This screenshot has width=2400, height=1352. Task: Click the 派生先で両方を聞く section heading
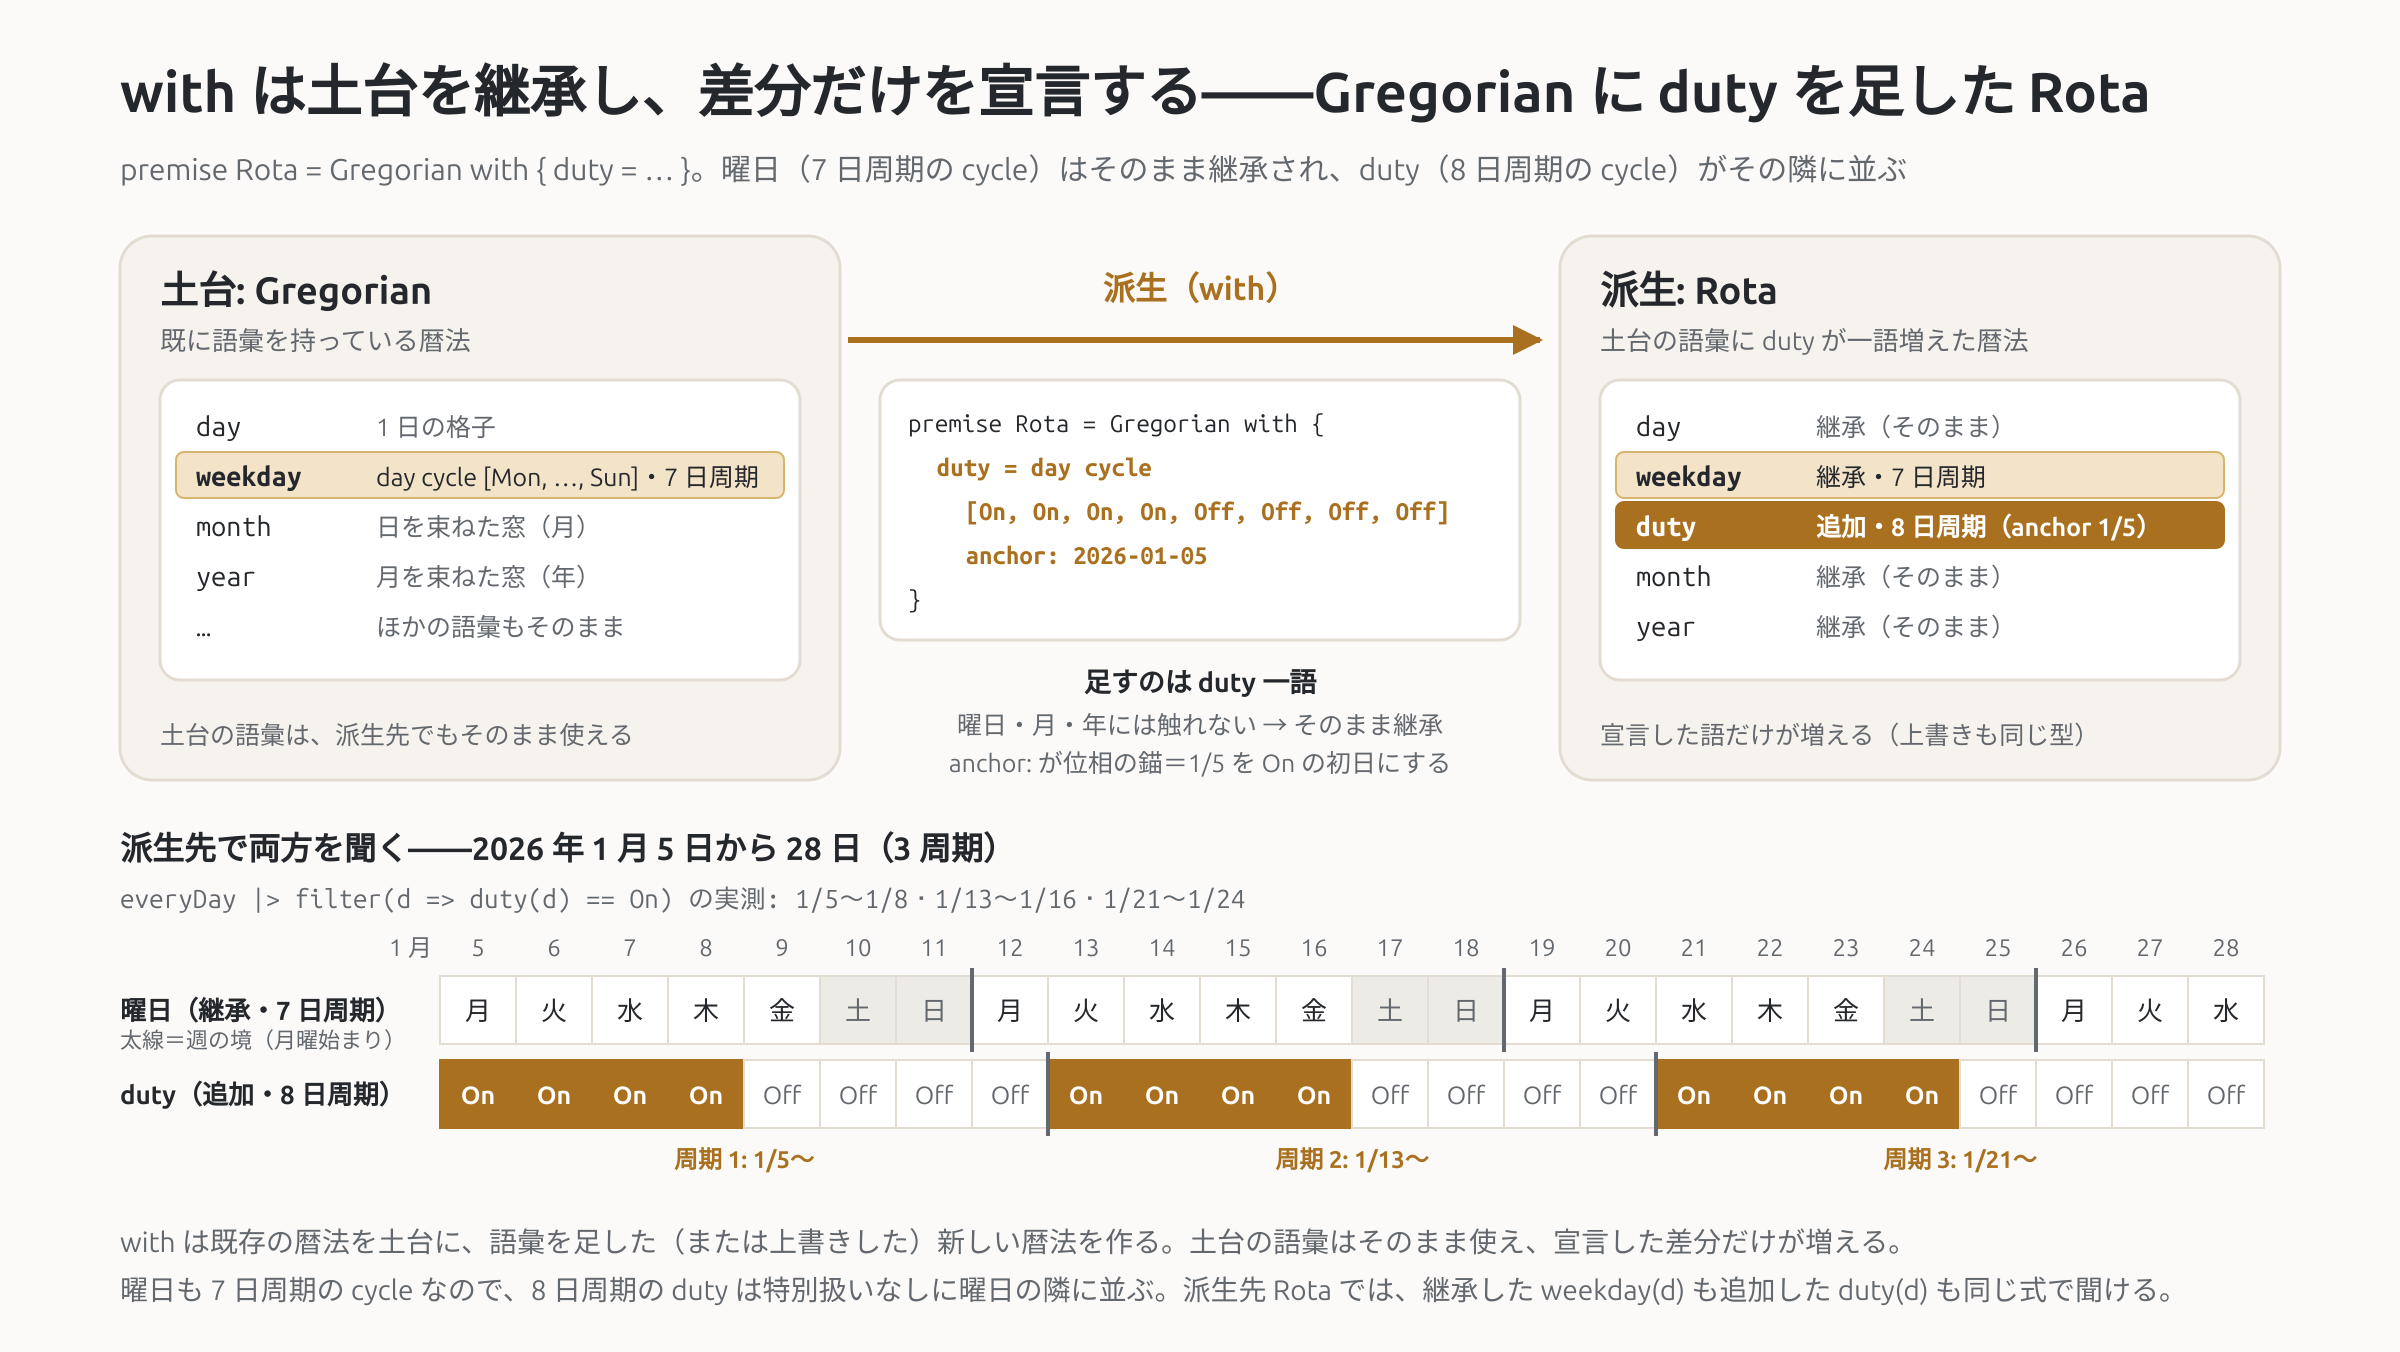[x=559, y=848]
